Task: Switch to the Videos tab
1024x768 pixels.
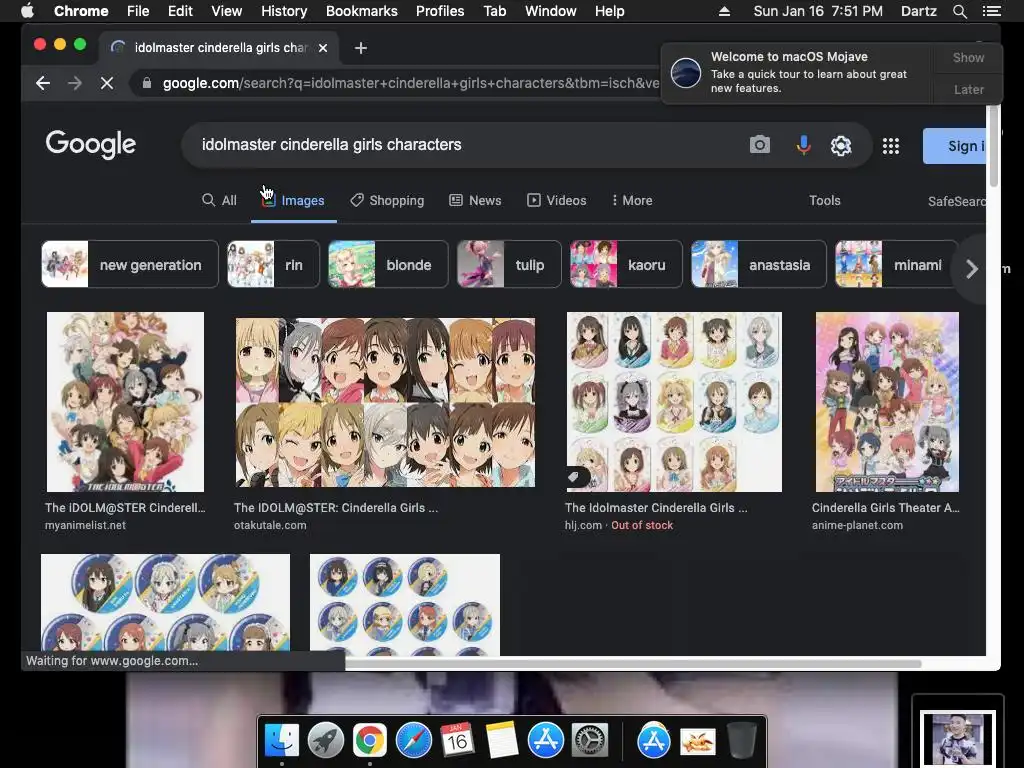Action: coord(557,200)
